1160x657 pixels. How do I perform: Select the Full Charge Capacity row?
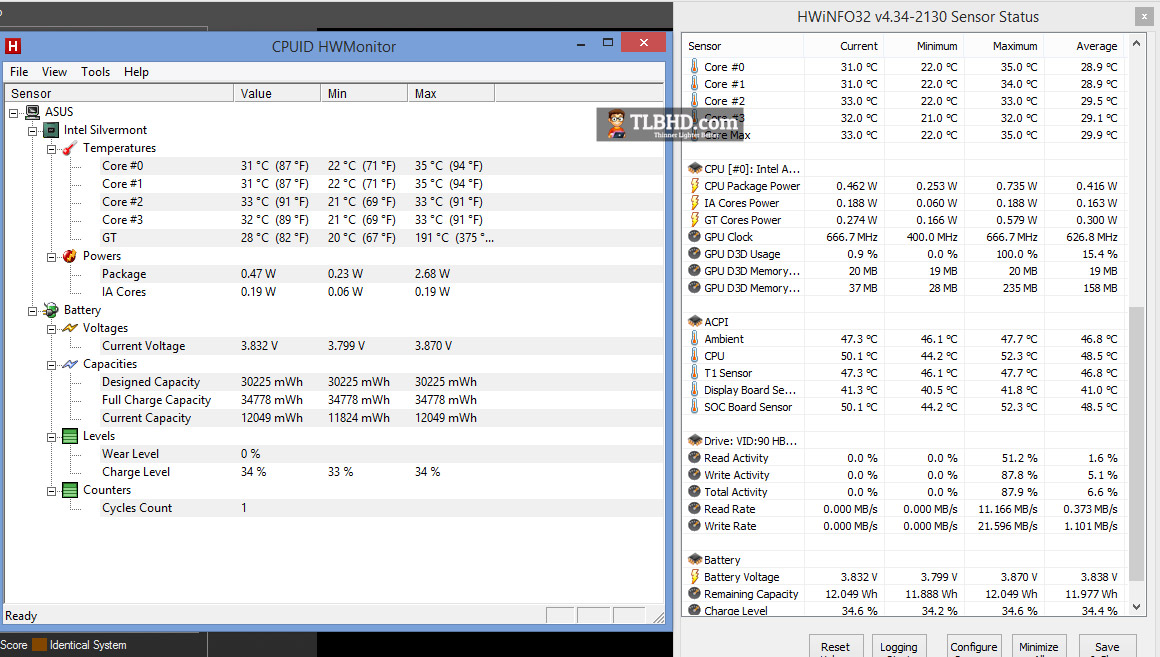pyautogui.click(x=382, y=400)
